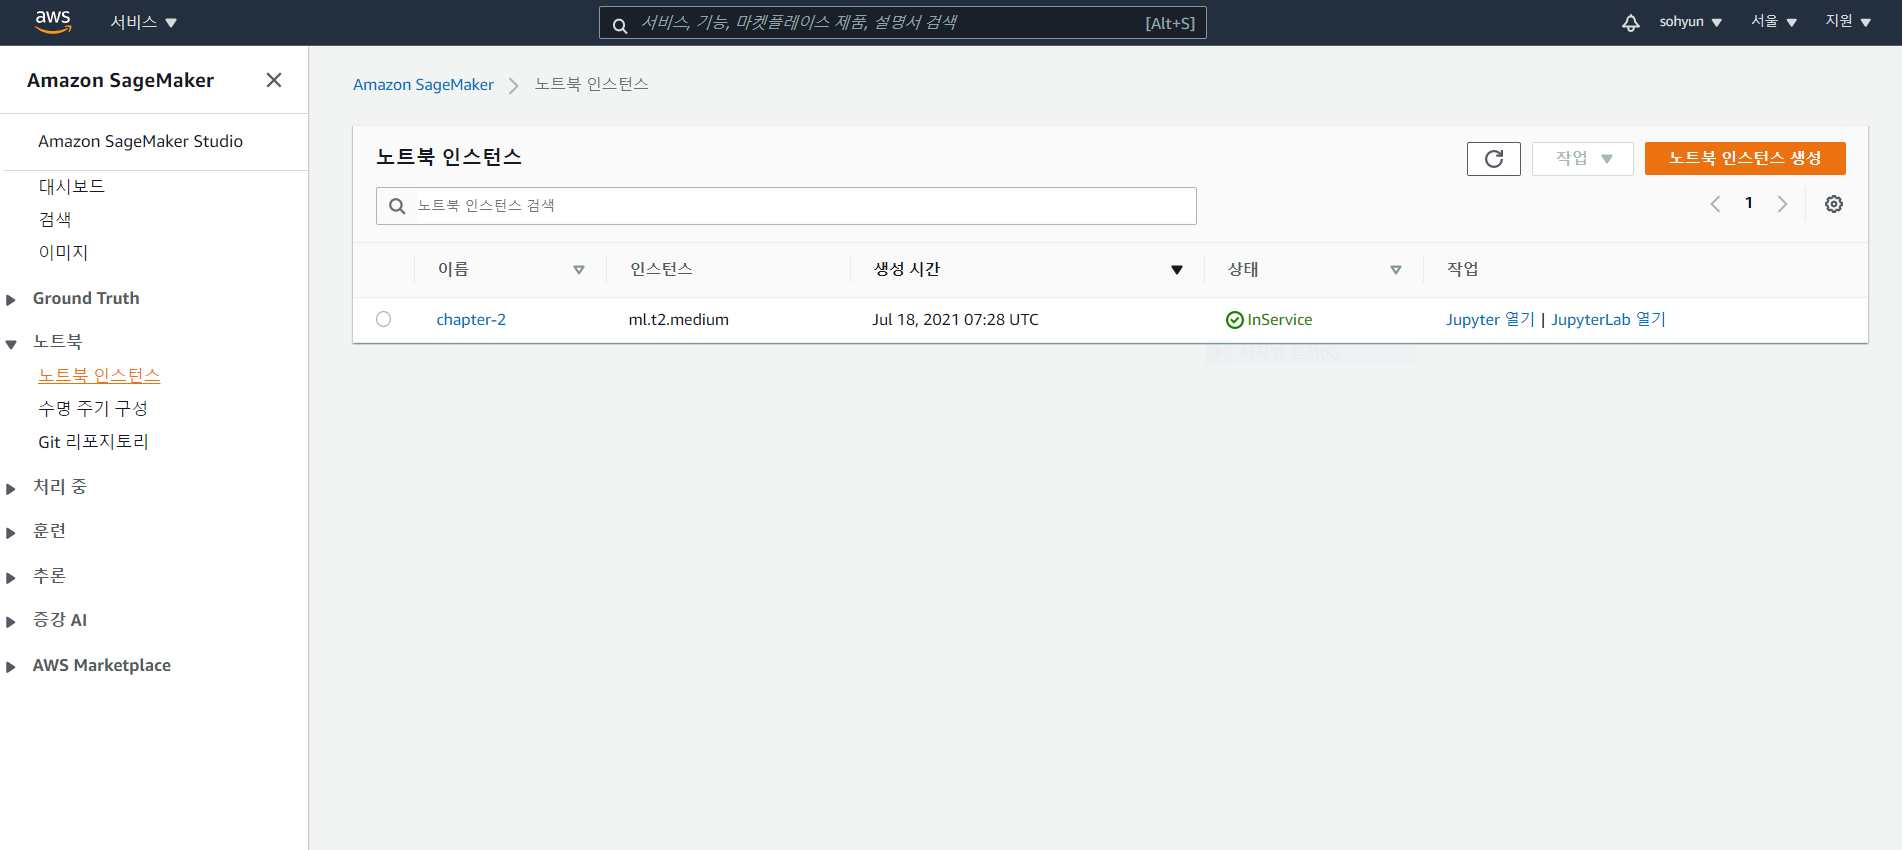The height and width of the screenshot is (850, 1902).
Task: Open Git 리포지토리 sidebar item
Action: pyautogui.click(x=93, y=441)
